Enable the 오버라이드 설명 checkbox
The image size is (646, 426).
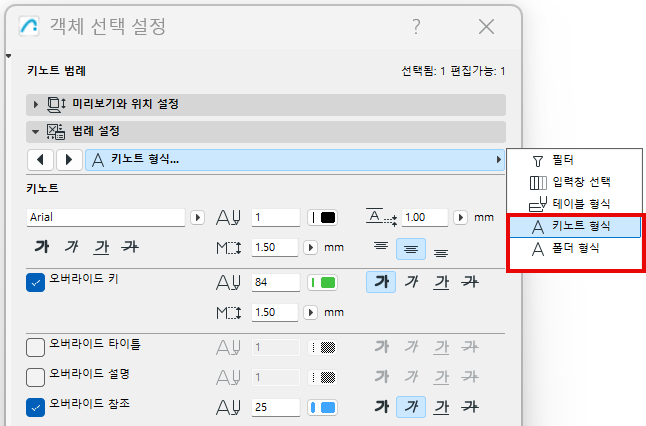coord(35,377)
